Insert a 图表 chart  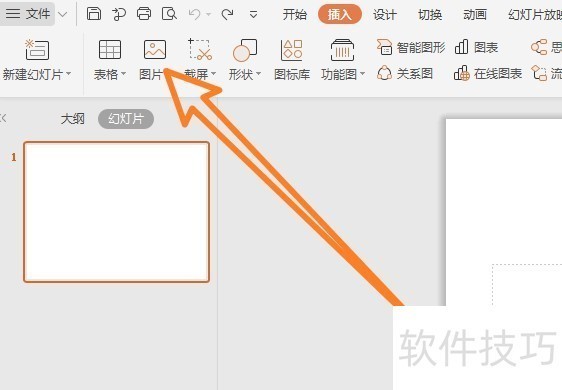(476, 47)
